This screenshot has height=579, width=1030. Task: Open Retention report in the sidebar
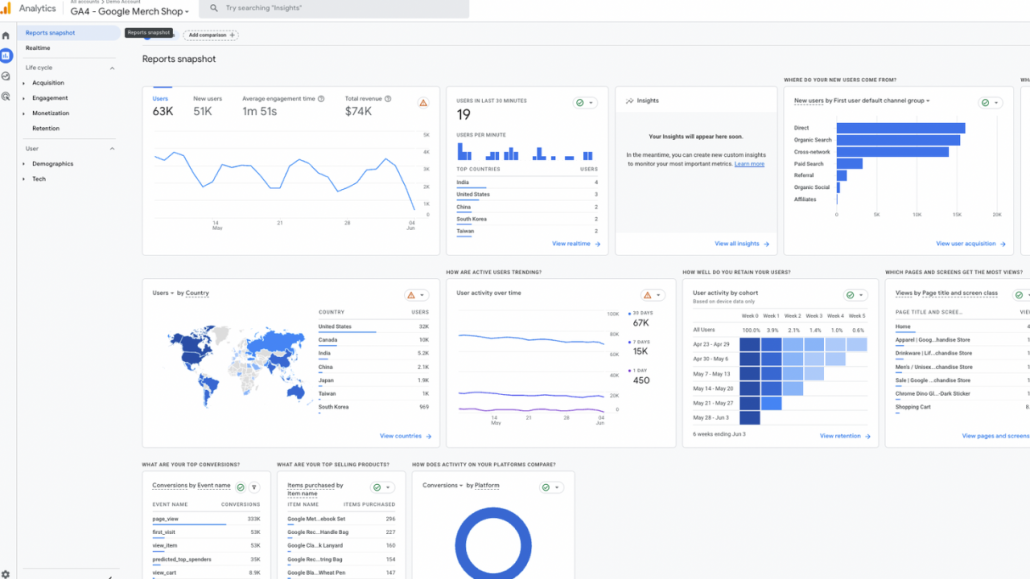[46, 128]
